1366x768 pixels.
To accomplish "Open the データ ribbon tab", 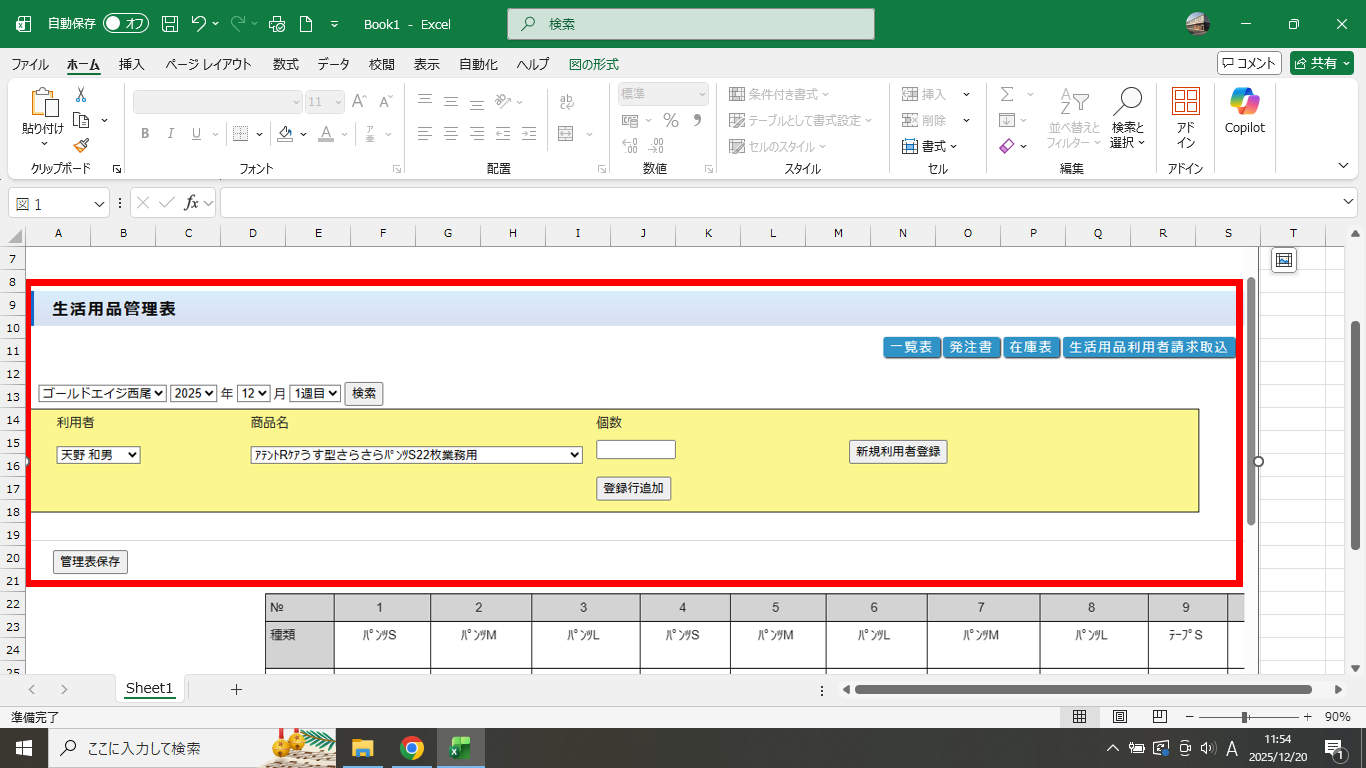I will pyautogui.click(x=333, y=64).
